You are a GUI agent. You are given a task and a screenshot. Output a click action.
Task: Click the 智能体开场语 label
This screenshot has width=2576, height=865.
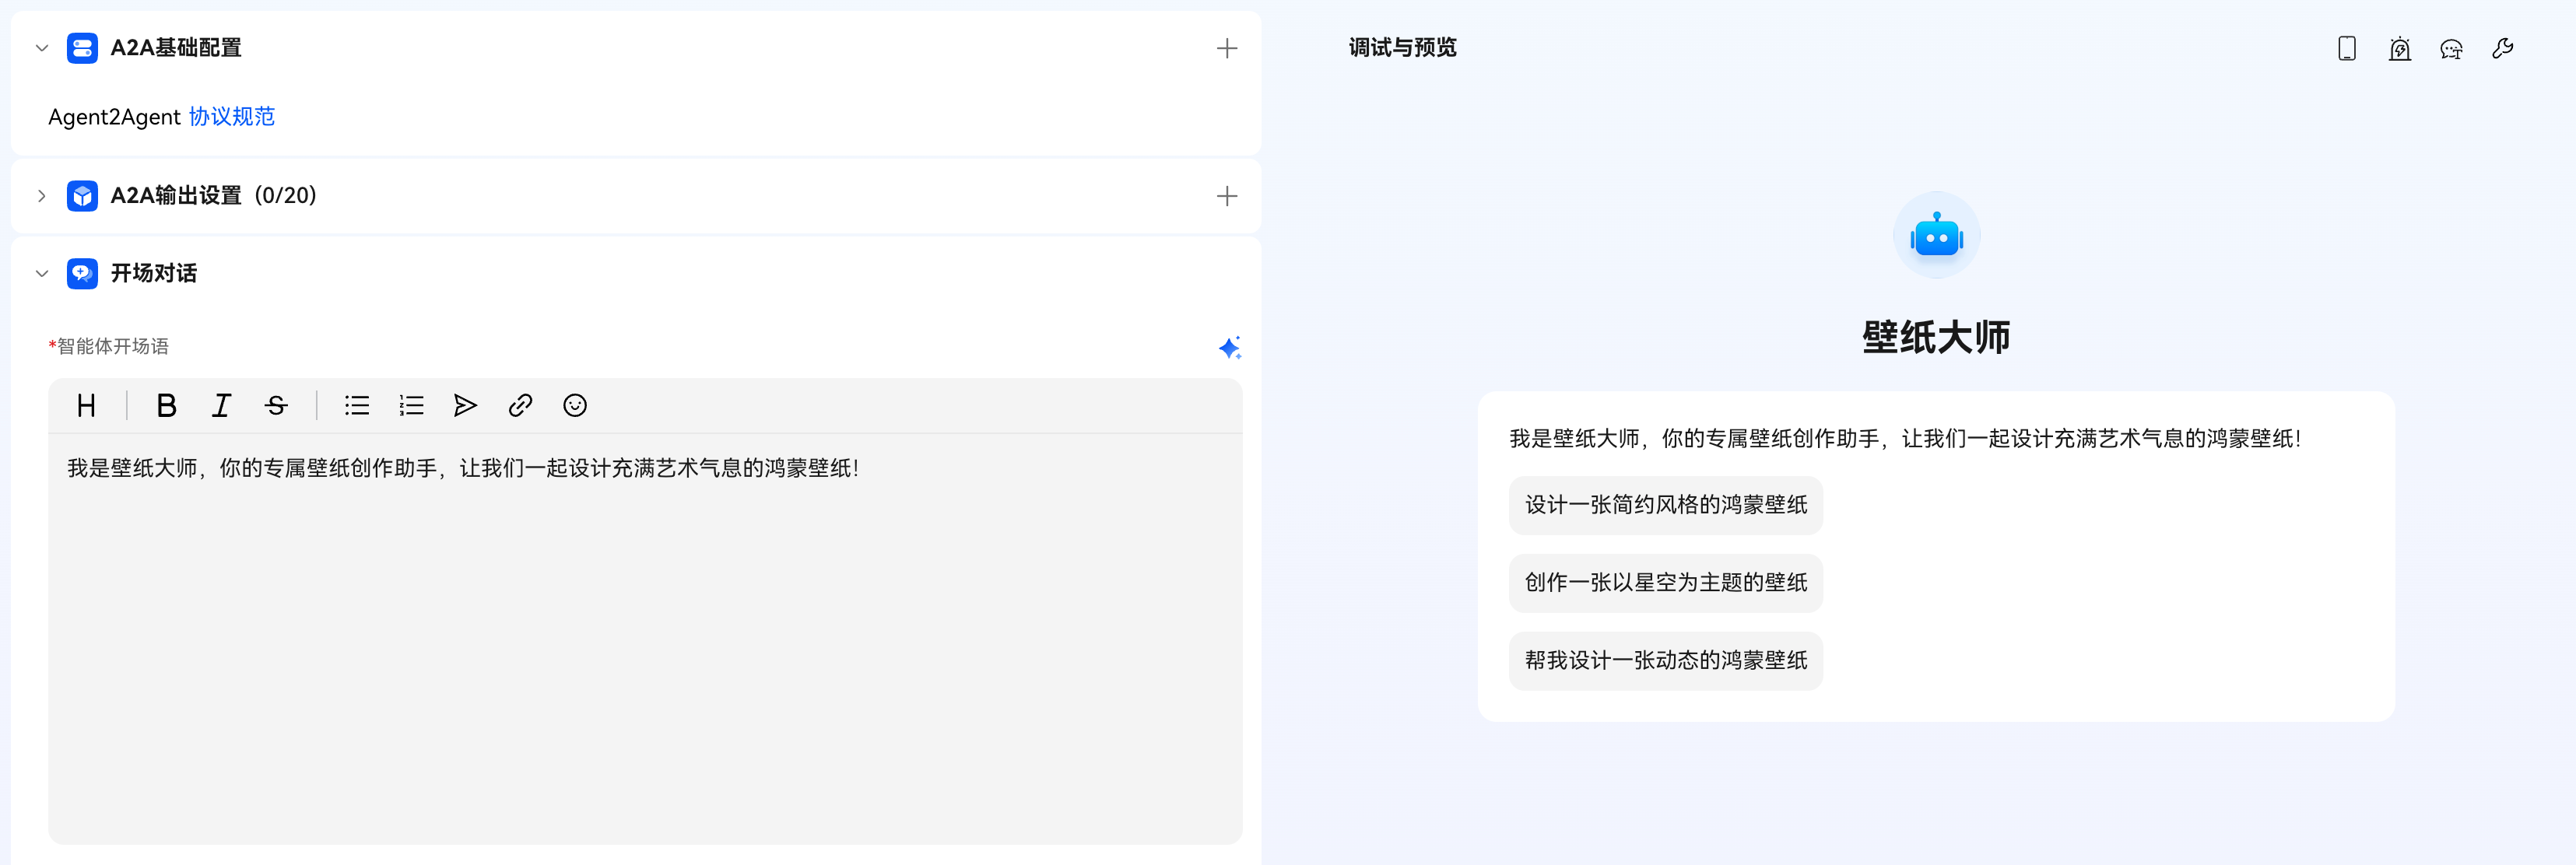[112, 346]
